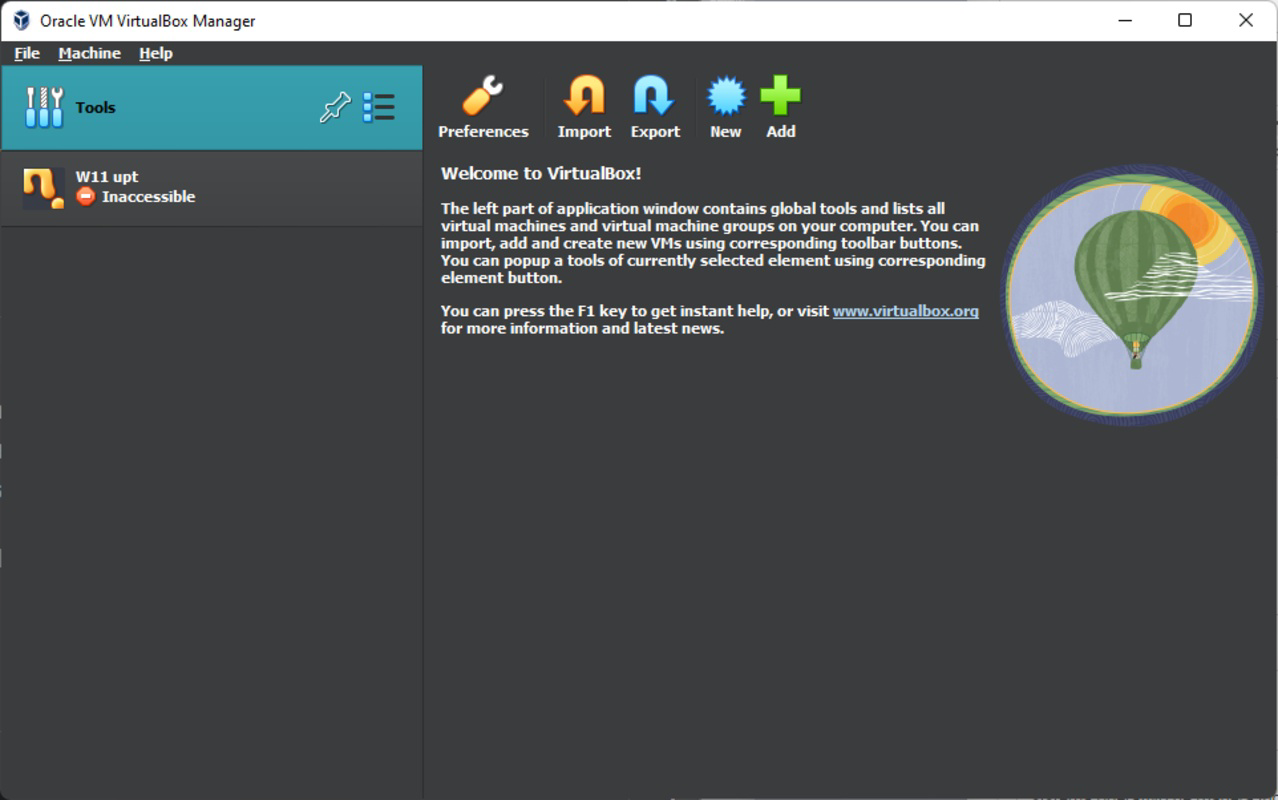This screenshot has height=800, width=1278.
Task: Click the Inaccessible status text
Action: click(148, 197)
